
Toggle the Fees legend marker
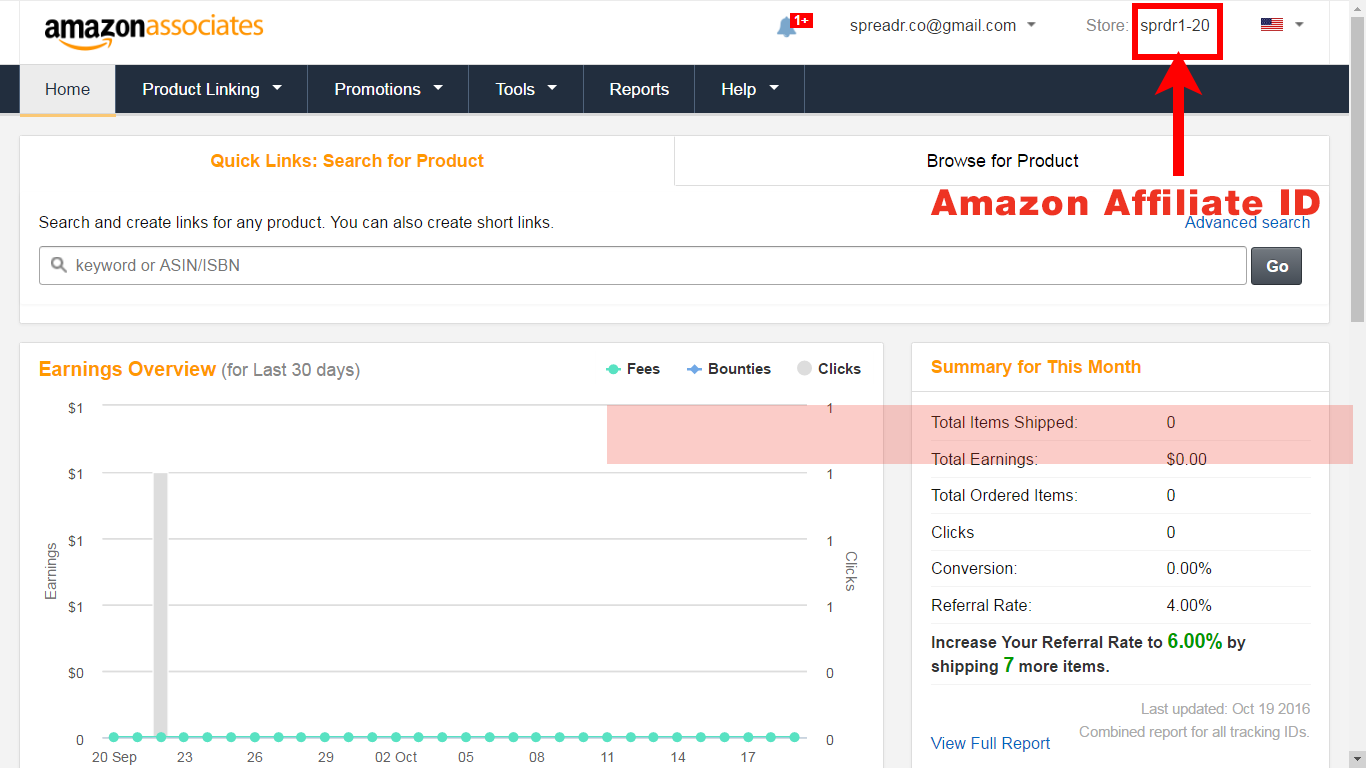(613, 369)
